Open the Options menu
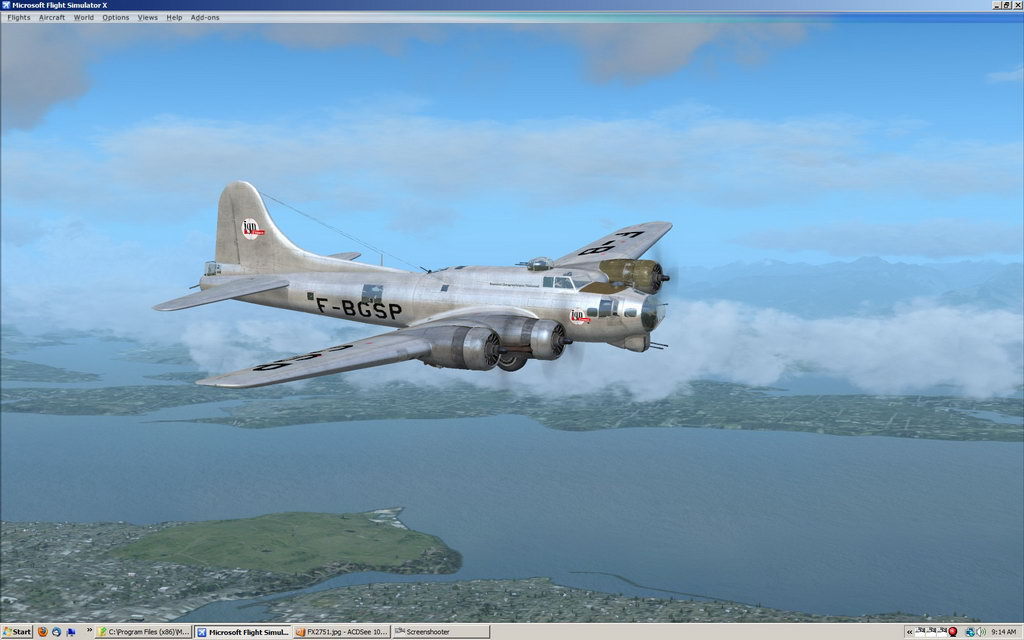This screenshot has height=640, width=1024. [x=116, y=18]
